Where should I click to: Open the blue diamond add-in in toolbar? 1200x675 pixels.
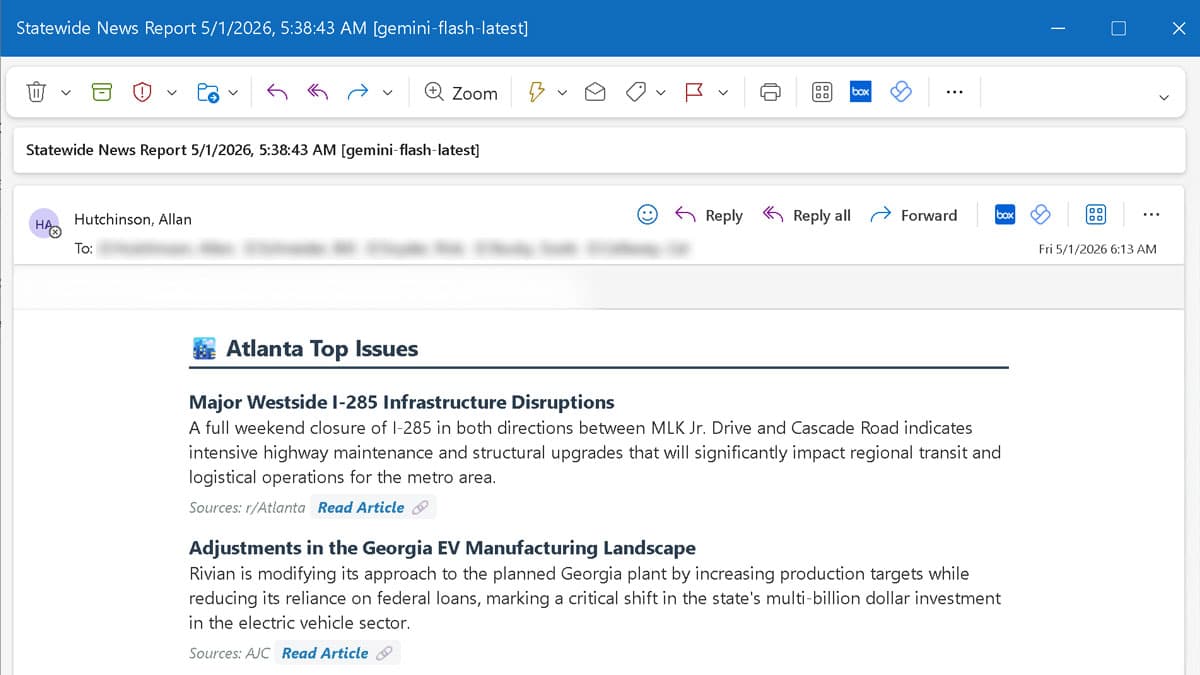point(901,92)
